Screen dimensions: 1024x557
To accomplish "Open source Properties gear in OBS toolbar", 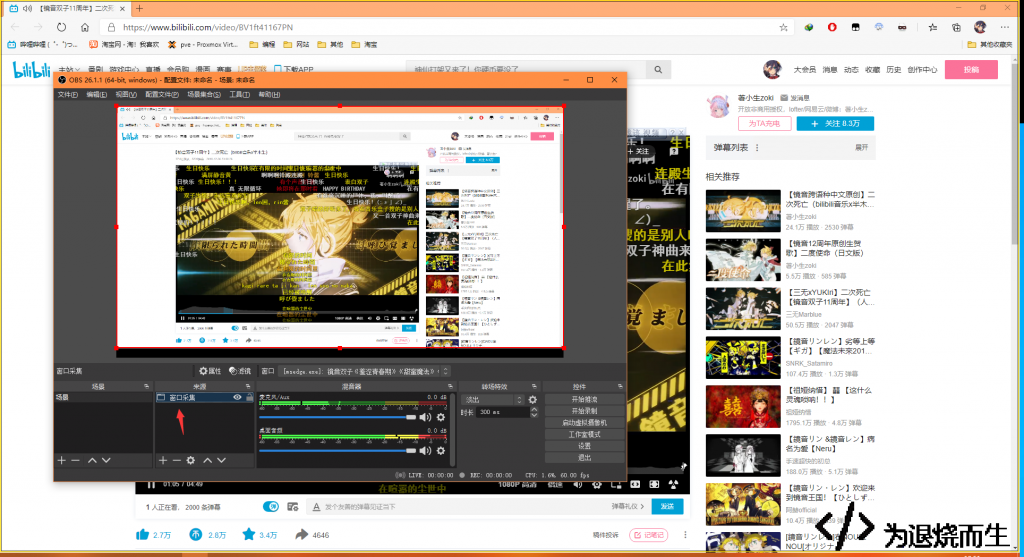I will 210,371.
